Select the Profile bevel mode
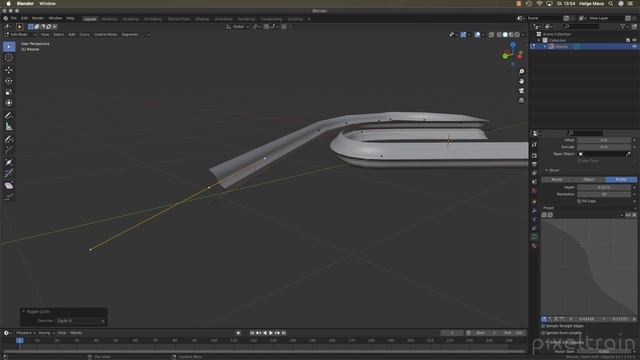 (621, 180)
